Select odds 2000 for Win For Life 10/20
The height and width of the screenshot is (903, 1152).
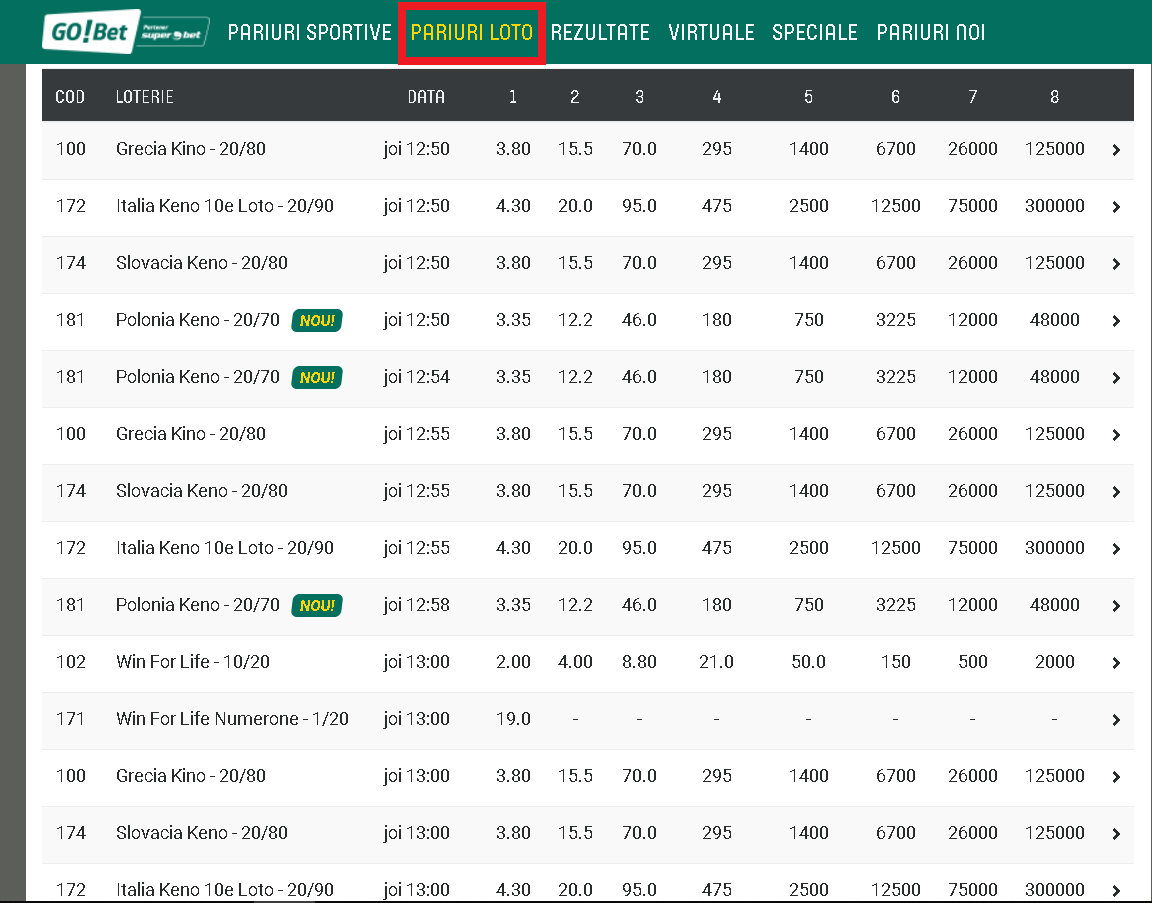coord(1054,662)
